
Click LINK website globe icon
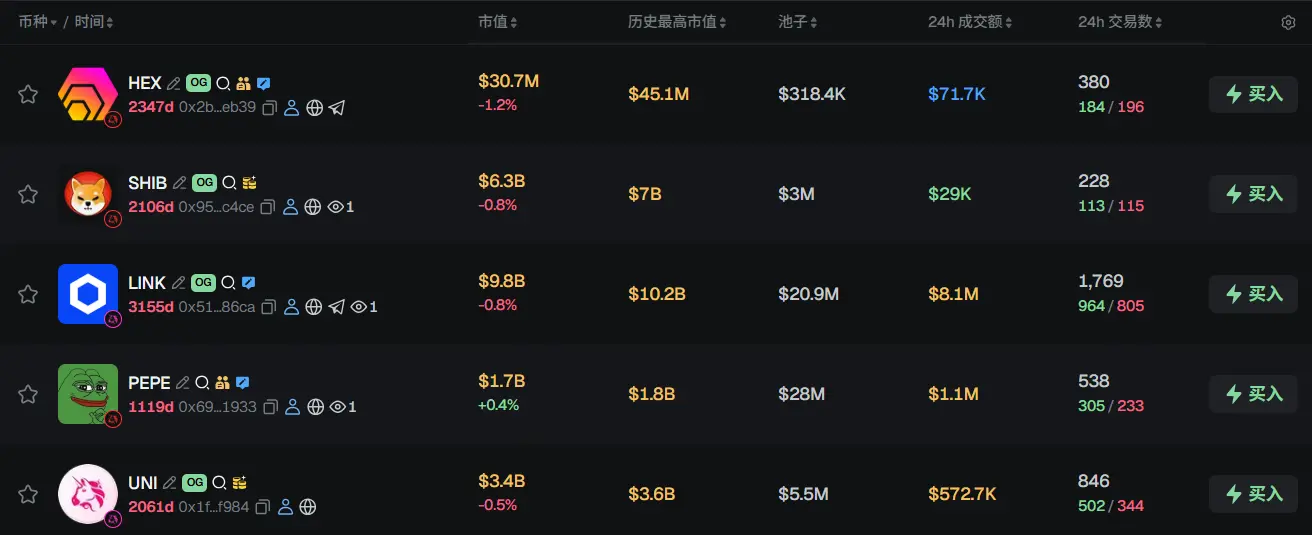(314, 307)
